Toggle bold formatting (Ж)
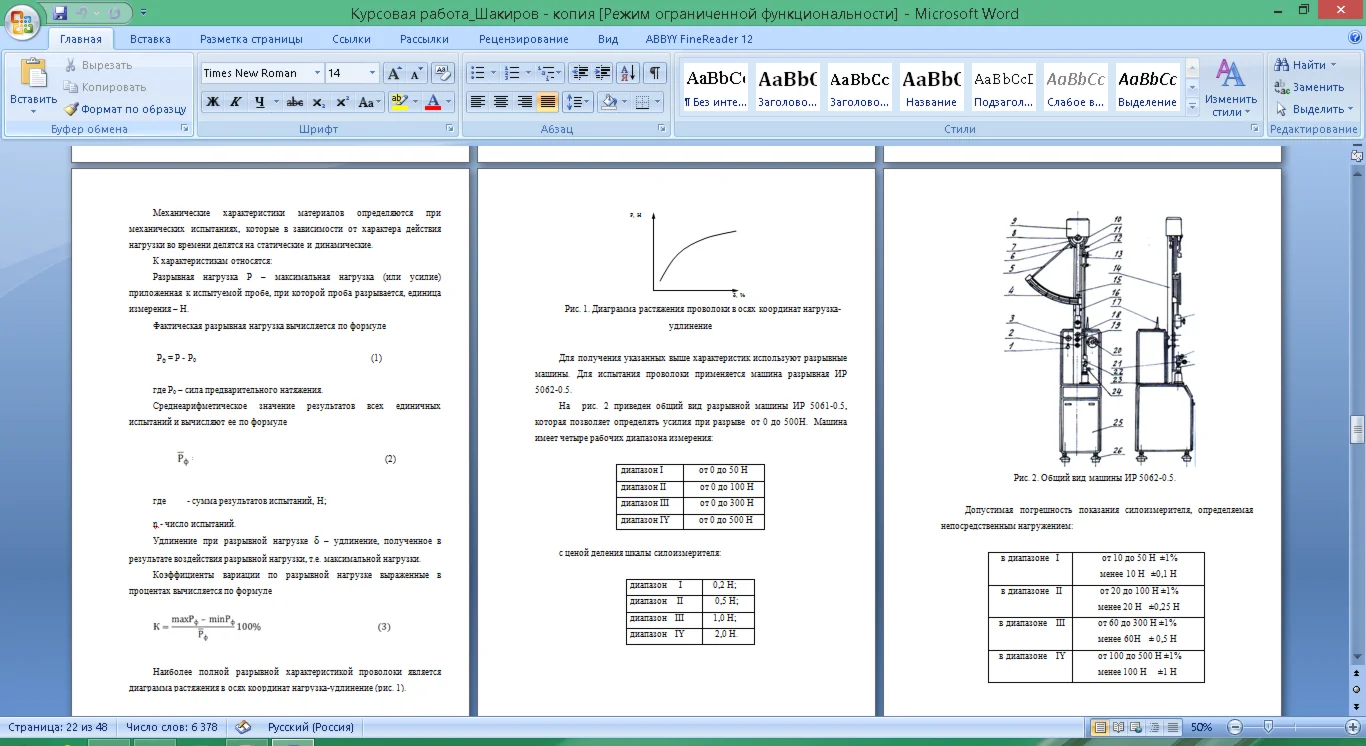This screenshot has width=1366, height=746. [212, 102]
